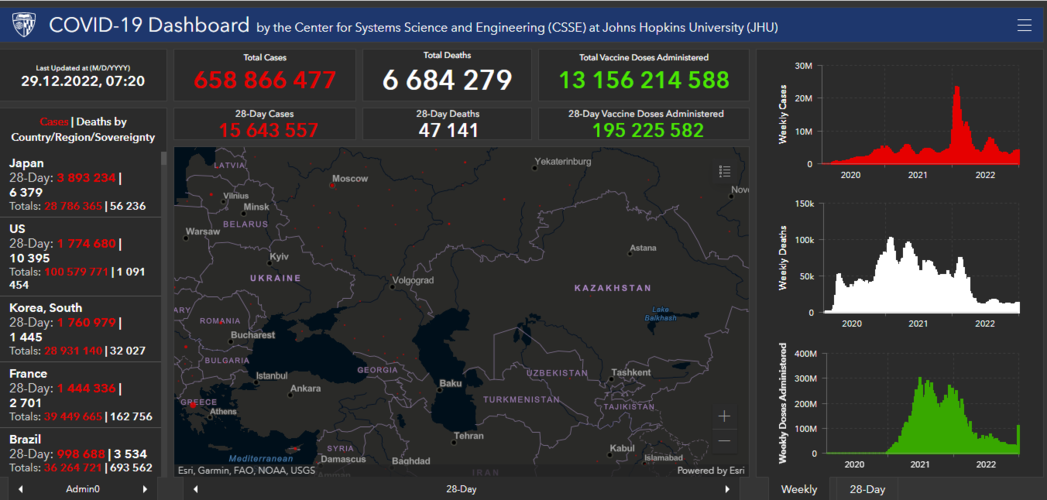Go to previous map view with left arrow

(x=195, y=489)
